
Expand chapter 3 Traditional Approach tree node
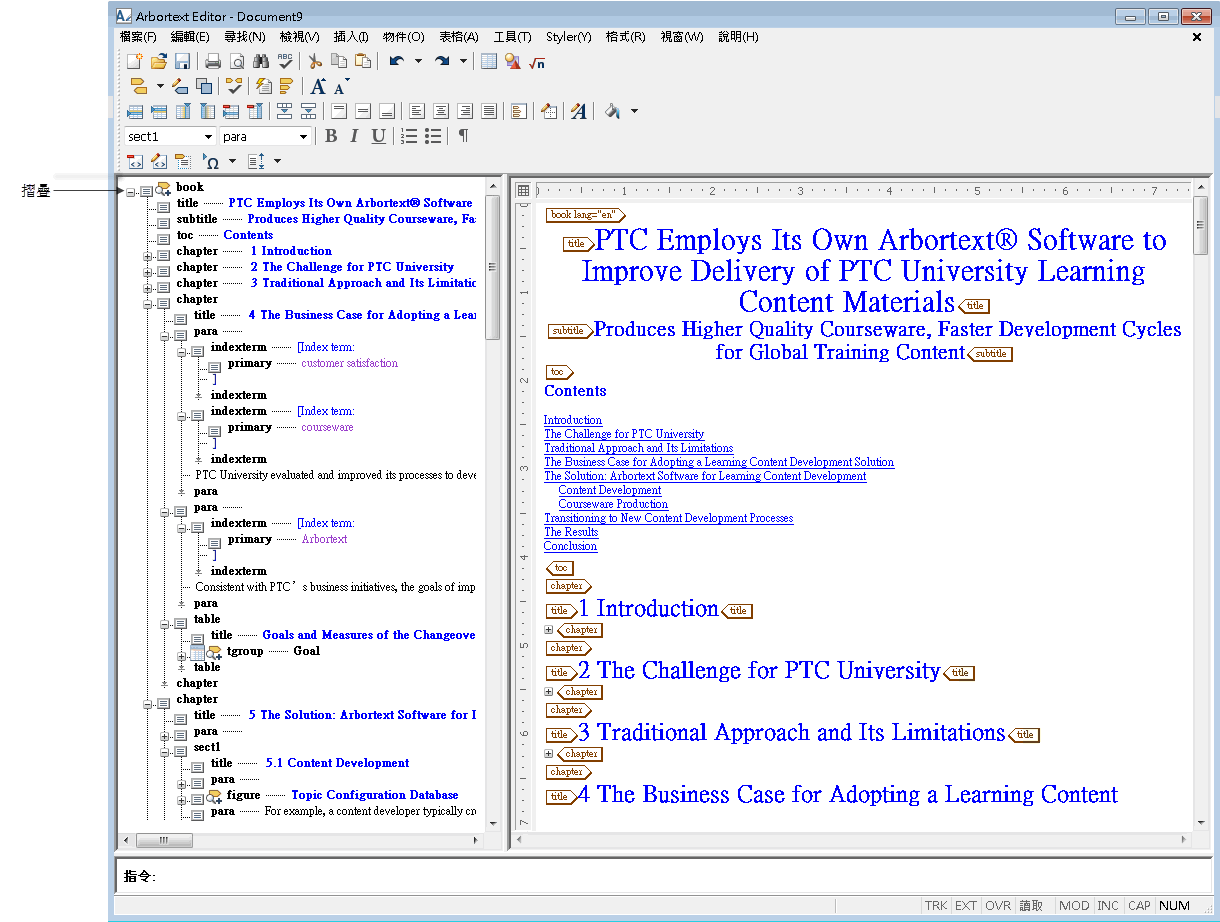click(x=148, y=287)
